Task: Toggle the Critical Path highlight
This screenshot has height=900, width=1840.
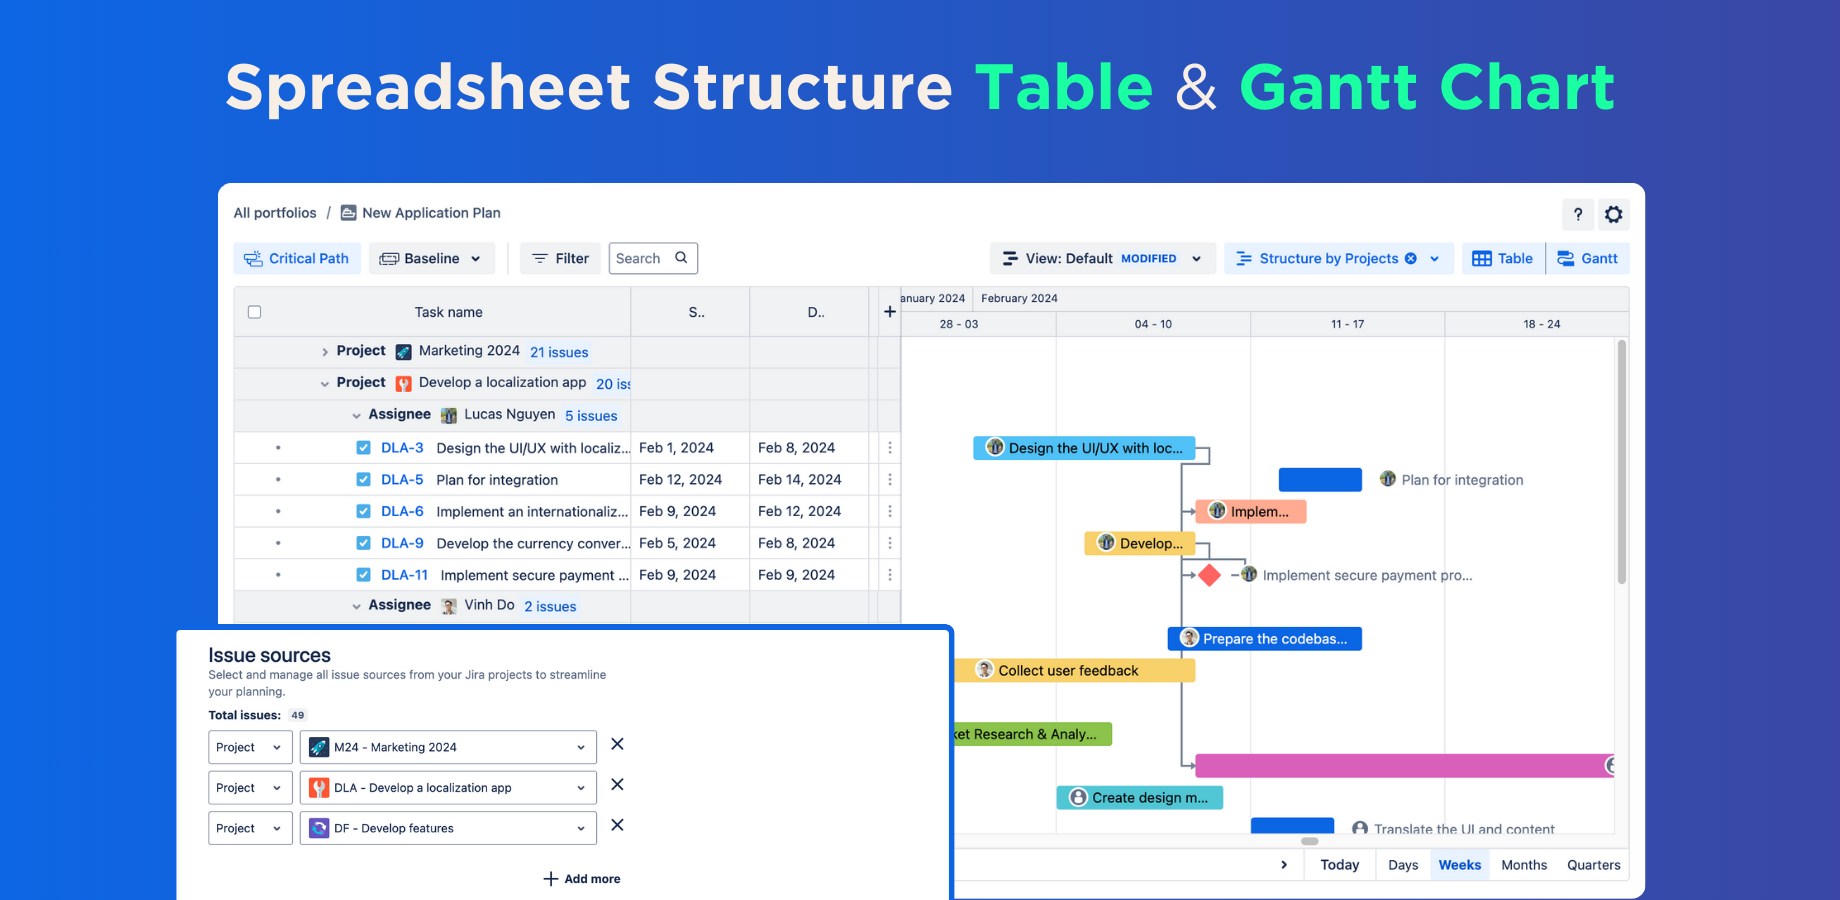Action: [x=297, y=258]
